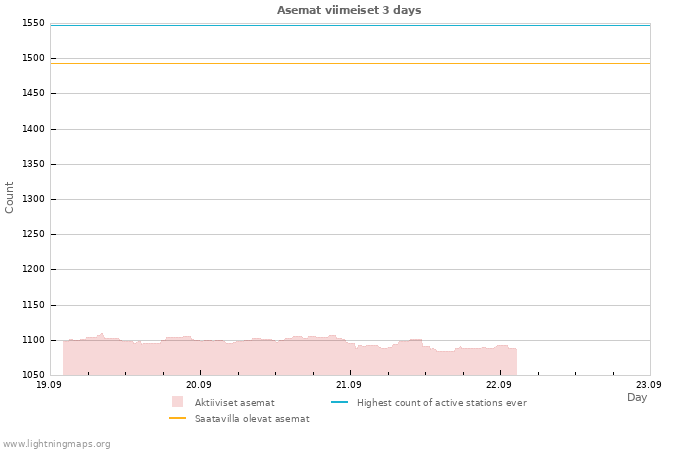Click the 19.09 date axis label
The height and width of the screenshot is (450, 700).
tap(49, 385)
